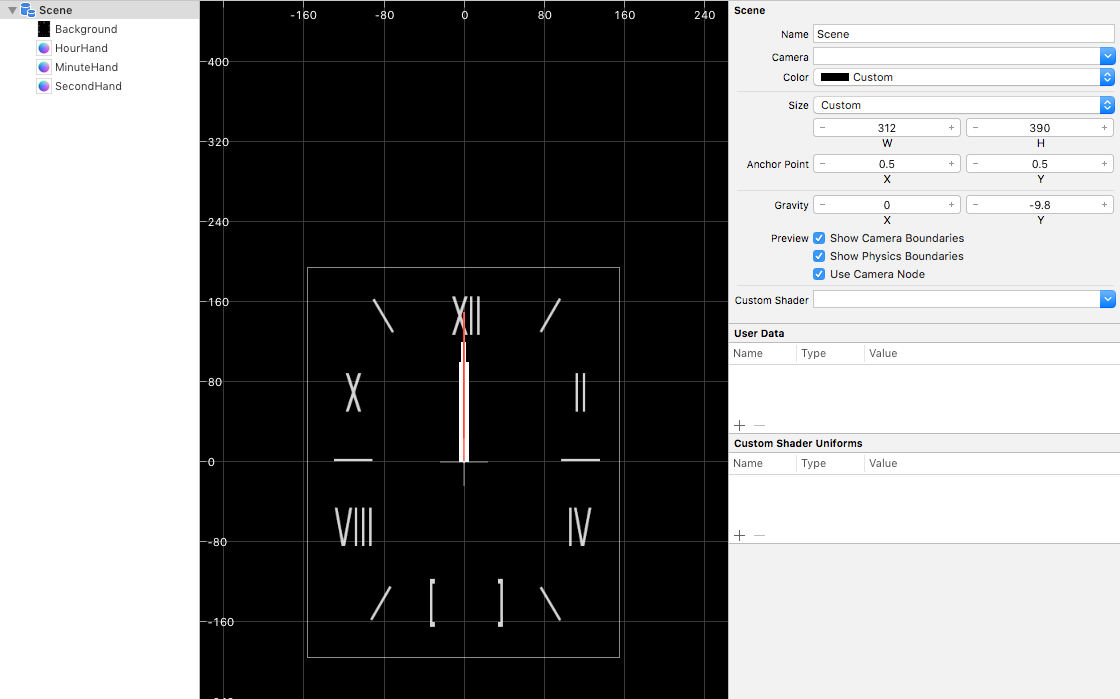
Task: Decrease Anchor Point X value
Action: [823, 164]
